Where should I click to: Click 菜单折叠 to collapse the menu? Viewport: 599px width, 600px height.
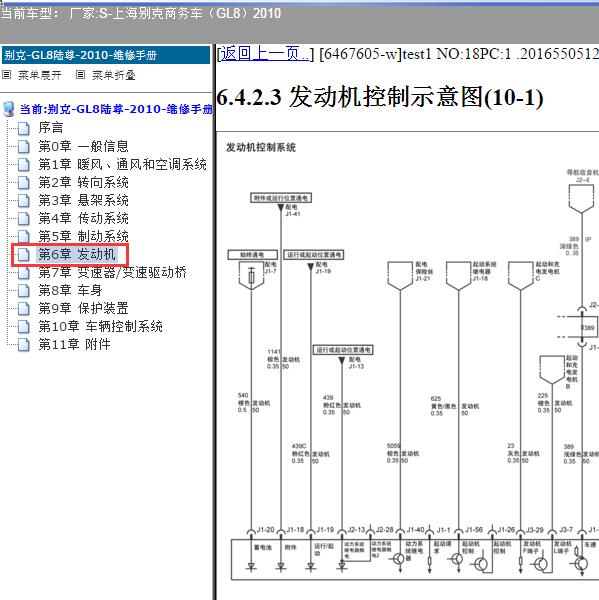click(114, 75)
